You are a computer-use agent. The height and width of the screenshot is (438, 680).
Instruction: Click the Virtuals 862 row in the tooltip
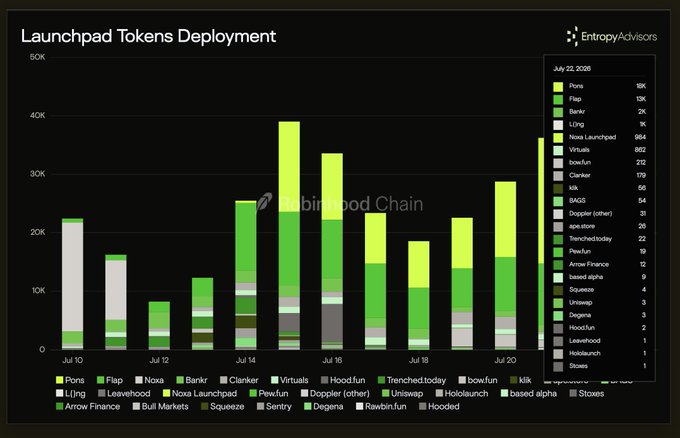pos(600,150)
